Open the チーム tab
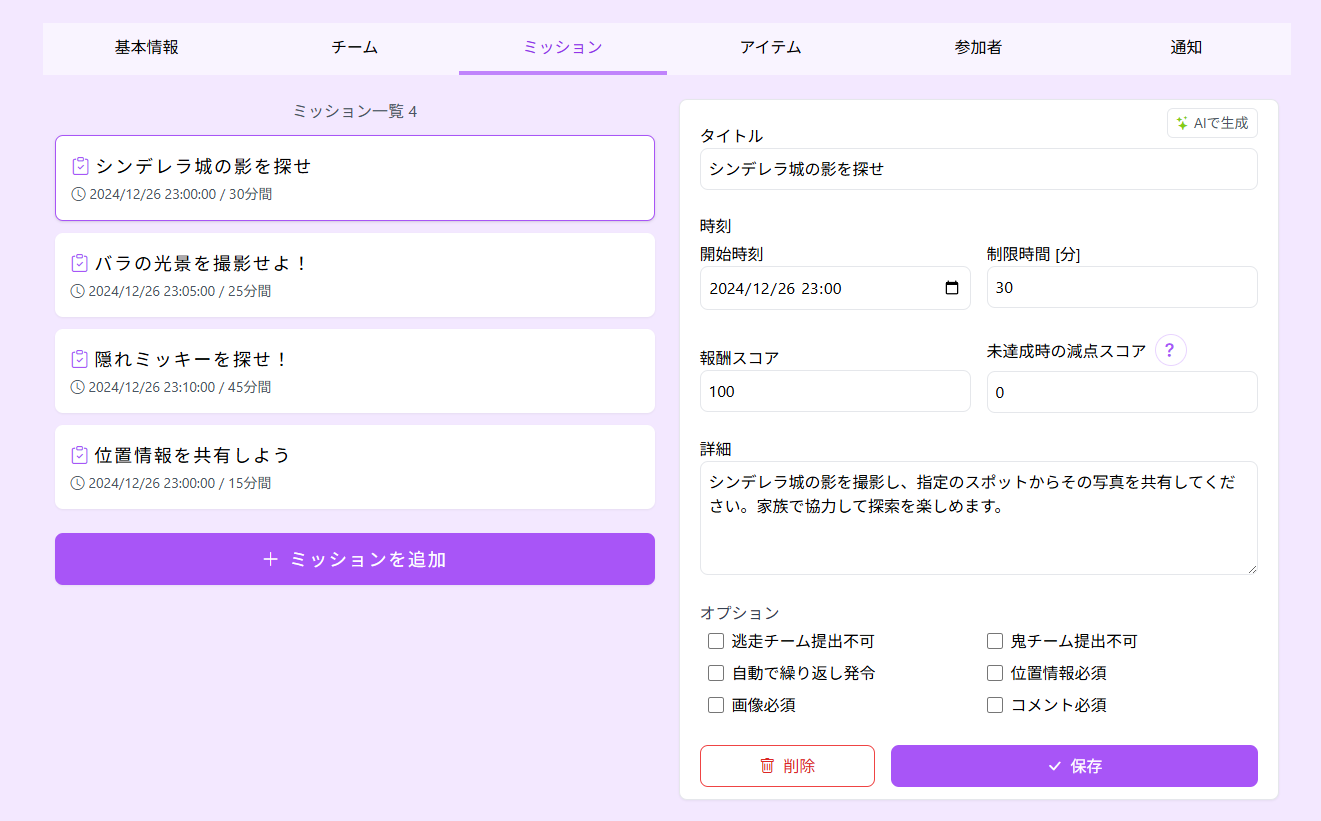 (355, 48)
